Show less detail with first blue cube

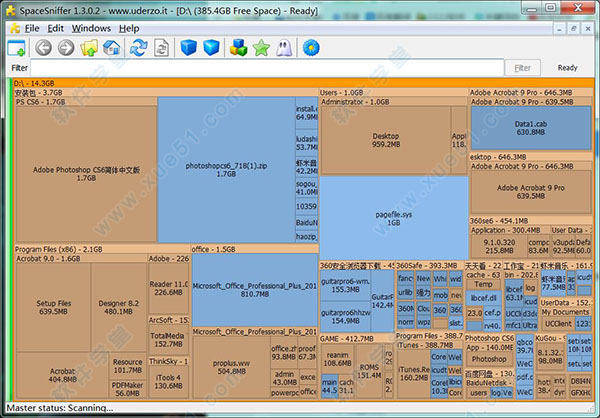point(188,48)
